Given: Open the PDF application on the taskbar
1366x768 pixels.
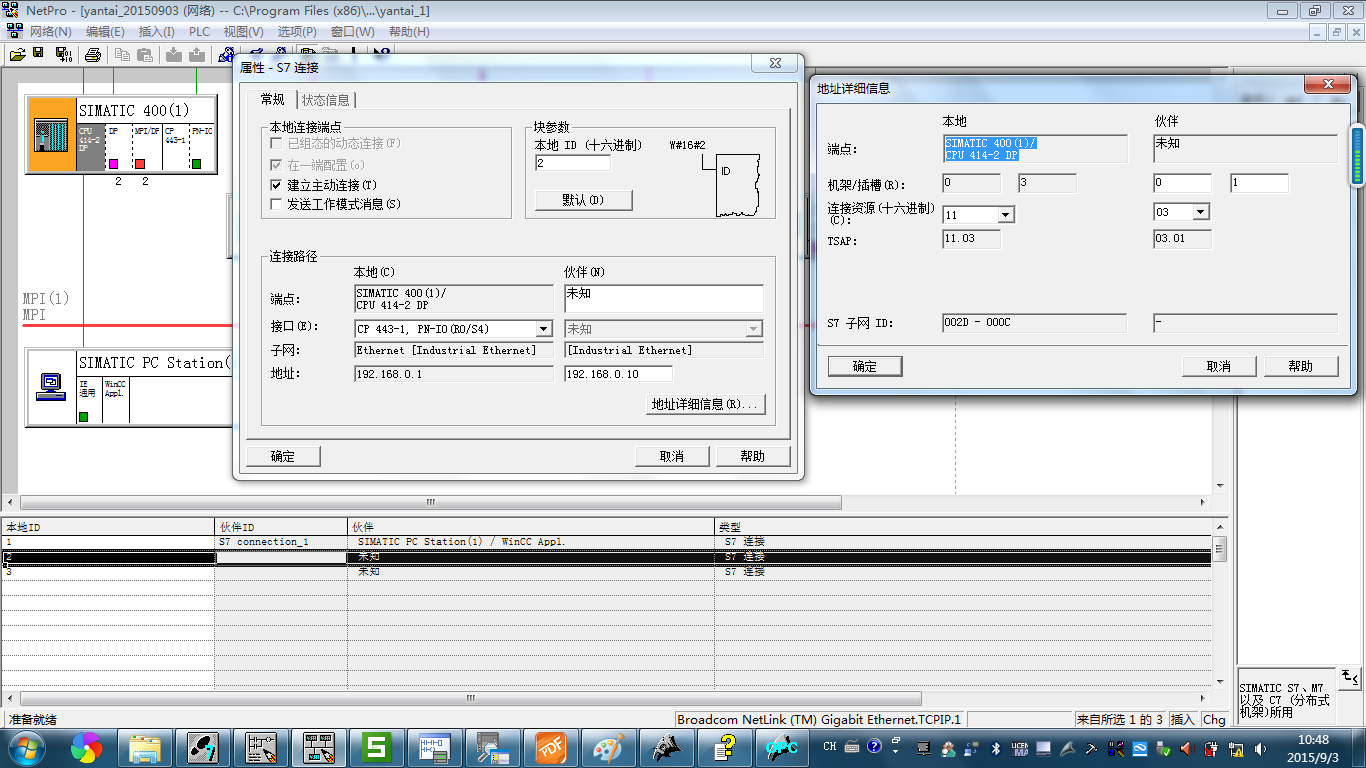Looking at the screenshot, I should point(551,747).
